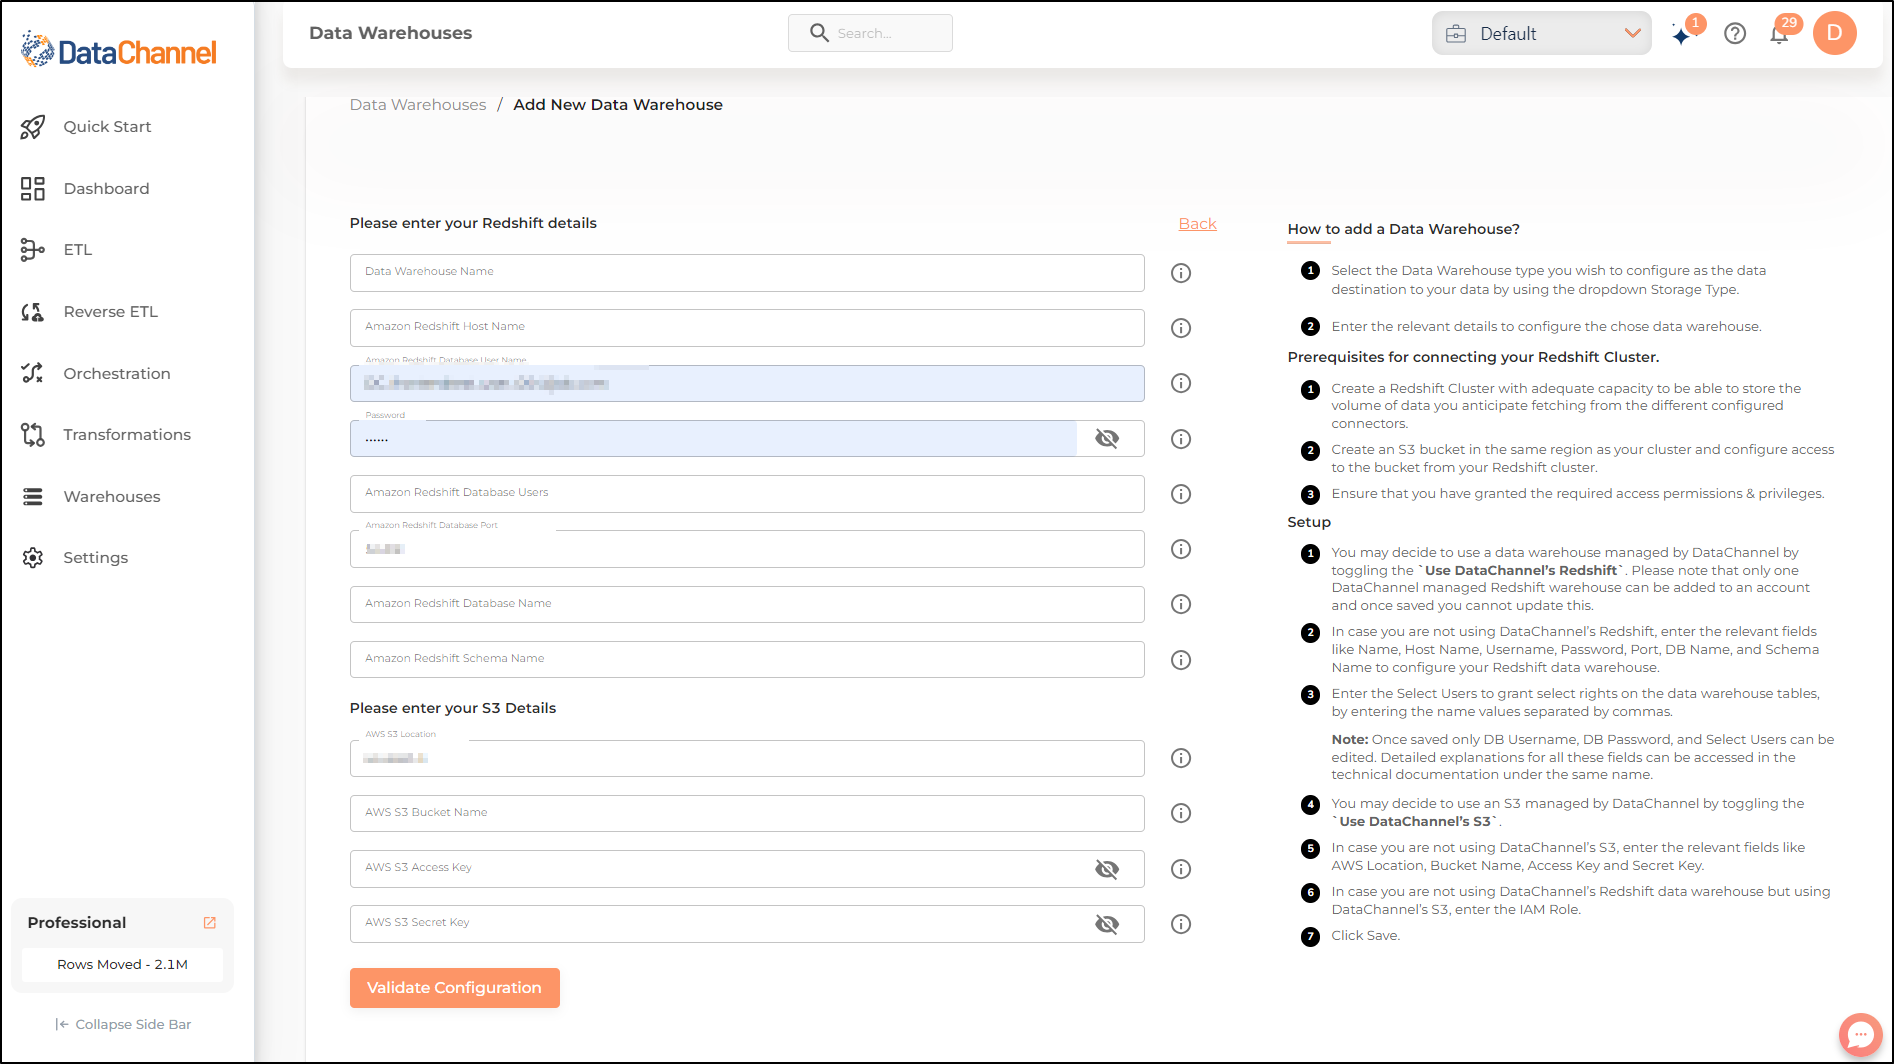
Task: Open Settings in sidebar
Action: tap(96, 558)
